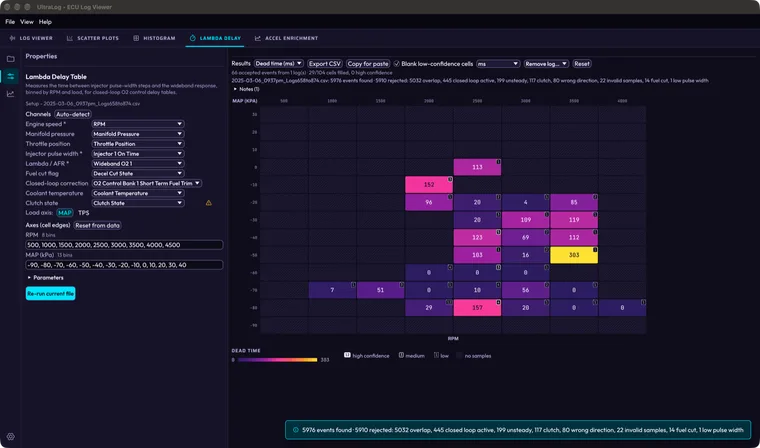Click the low confidence legend badge
Screen dimensions: 760x448
pos(436,355)
